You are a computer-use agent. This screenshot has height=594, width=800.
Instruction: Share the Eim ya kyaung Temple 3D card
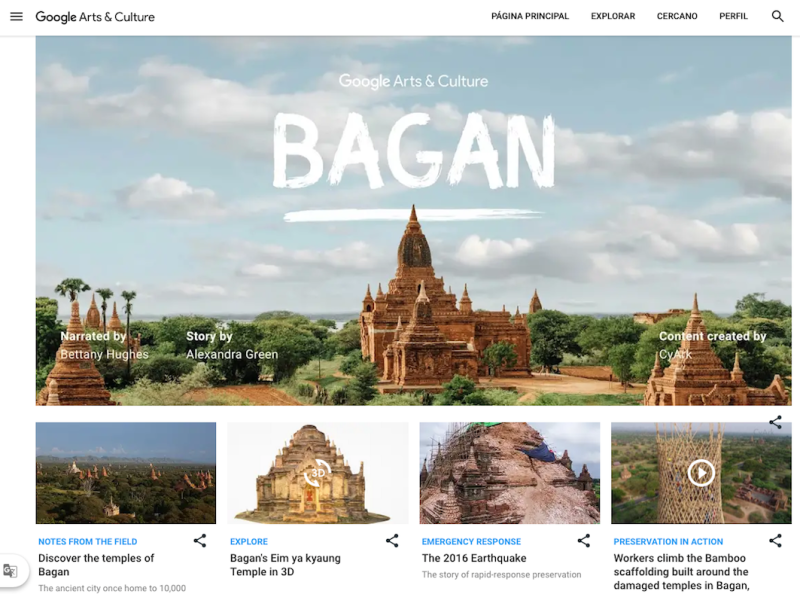(392, 541)
